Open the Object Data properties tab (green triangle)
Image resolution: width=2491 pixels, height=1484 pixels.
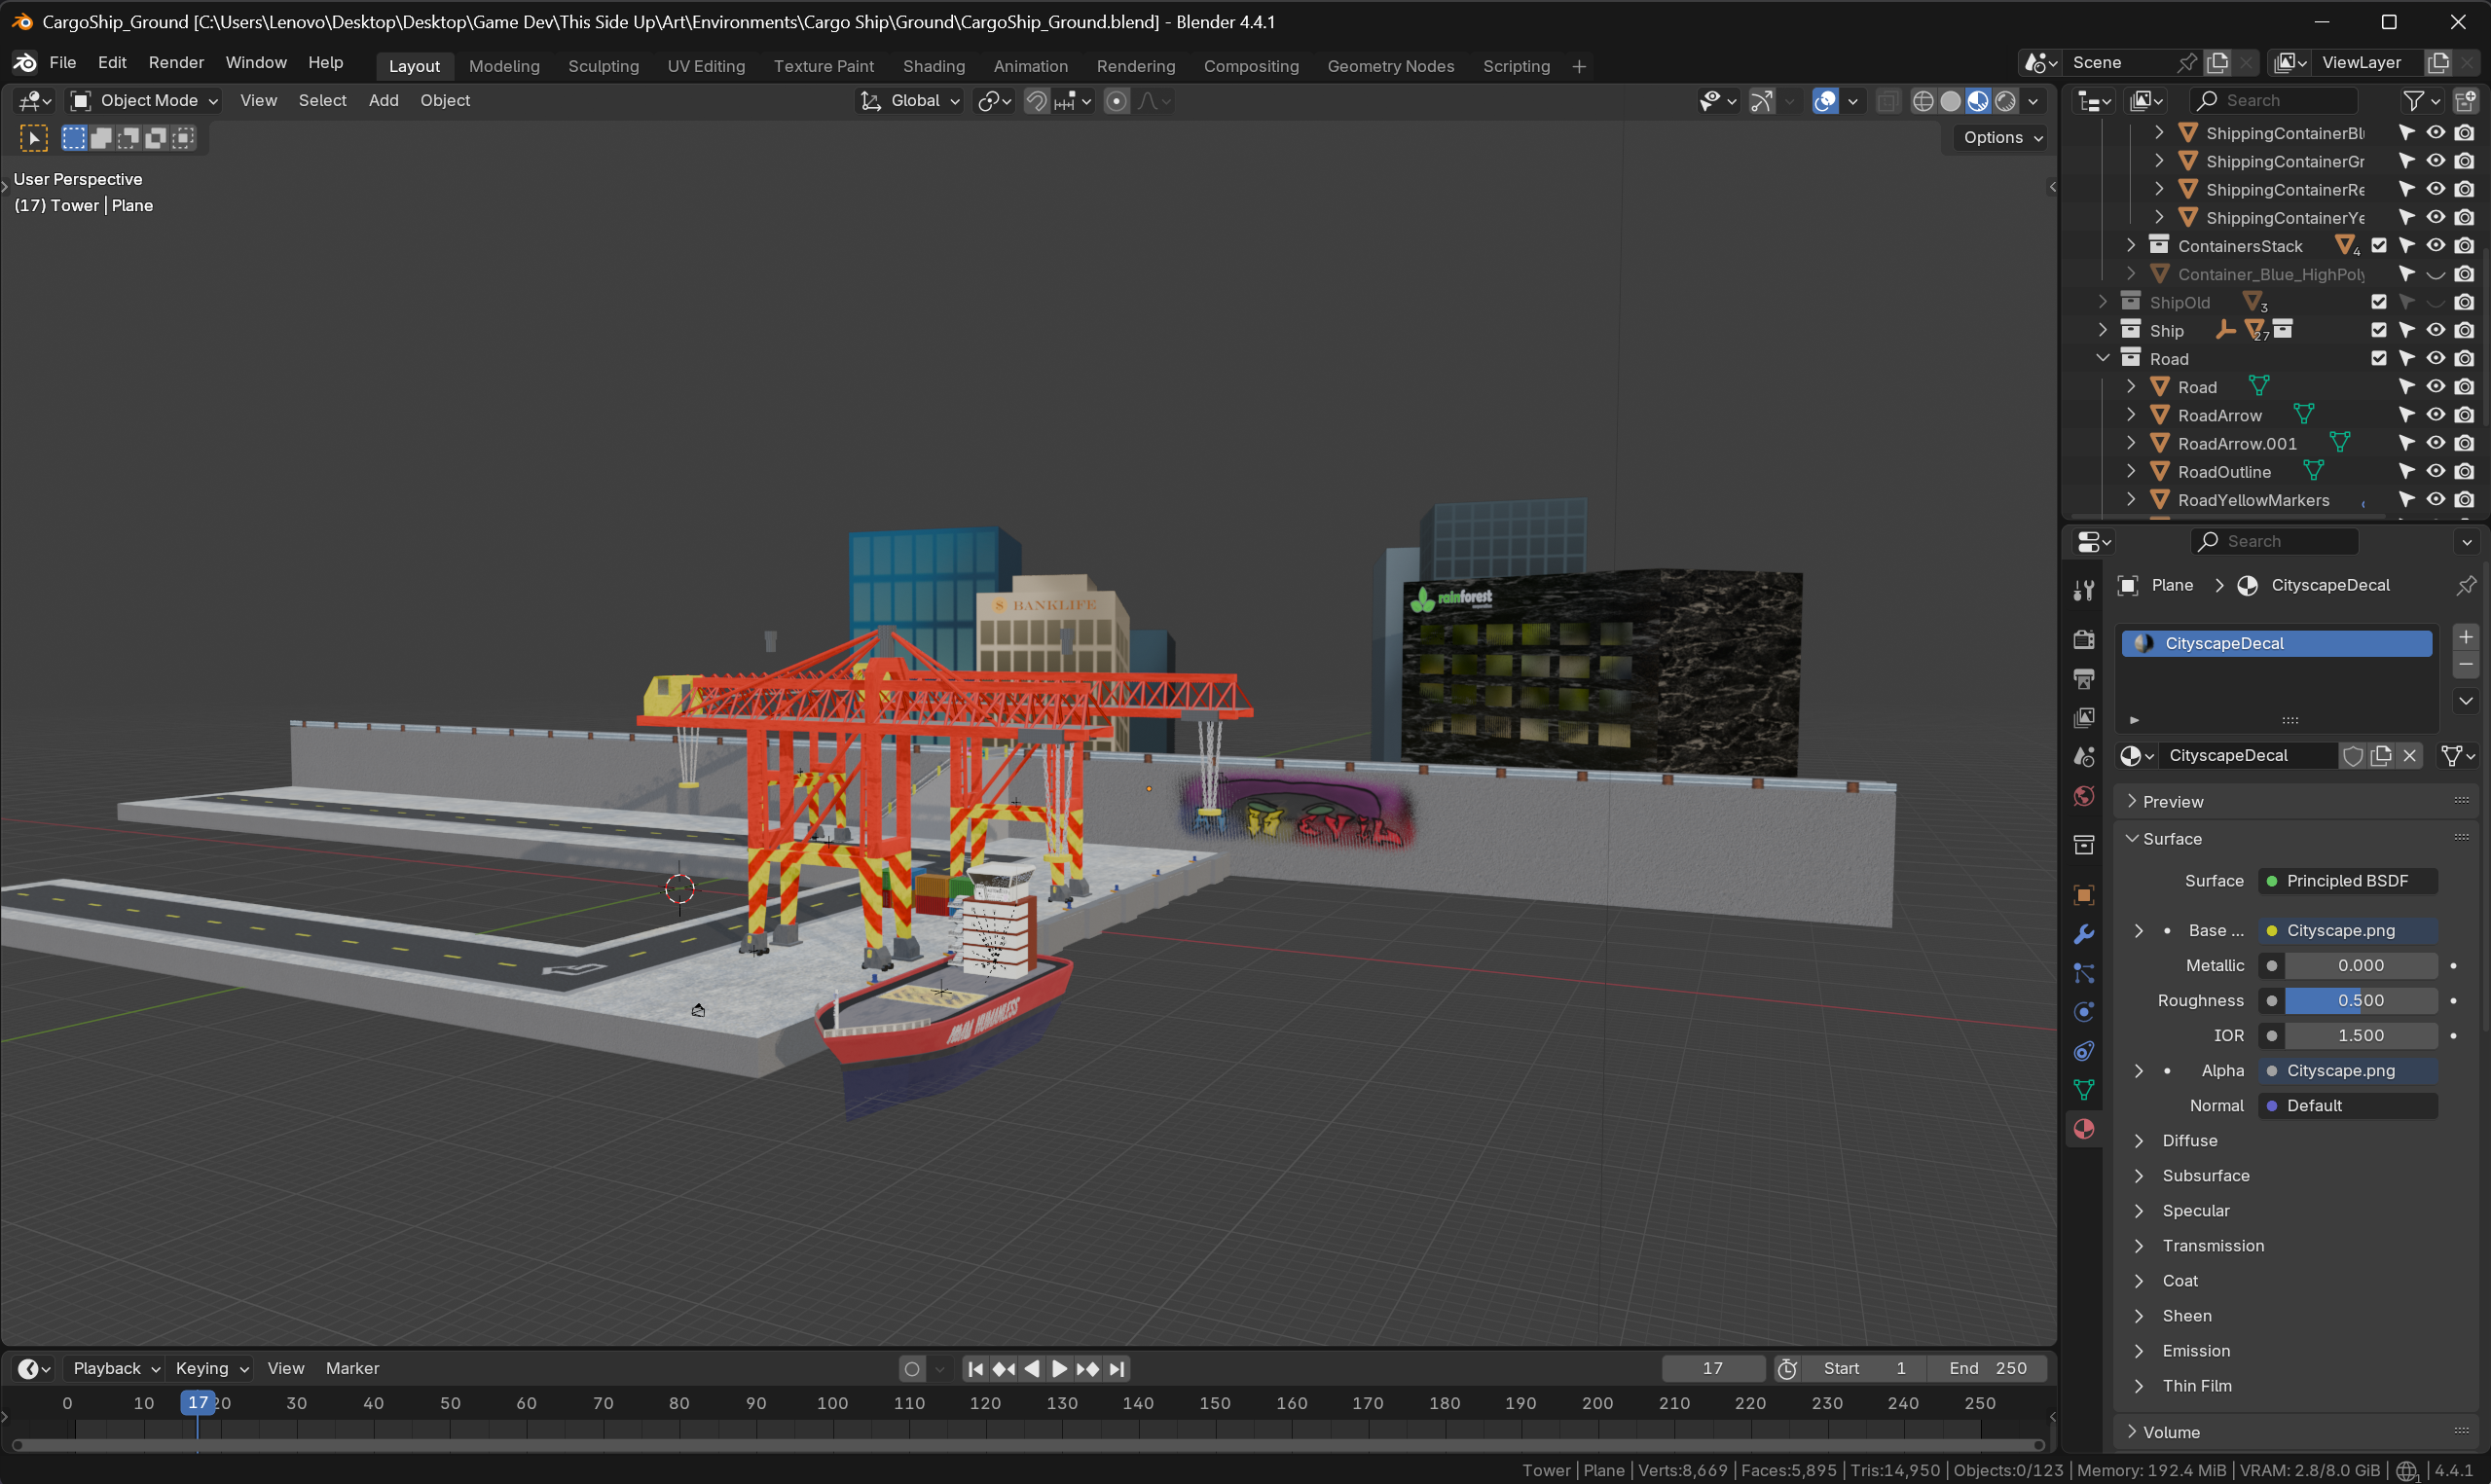coord(2084,1090)
